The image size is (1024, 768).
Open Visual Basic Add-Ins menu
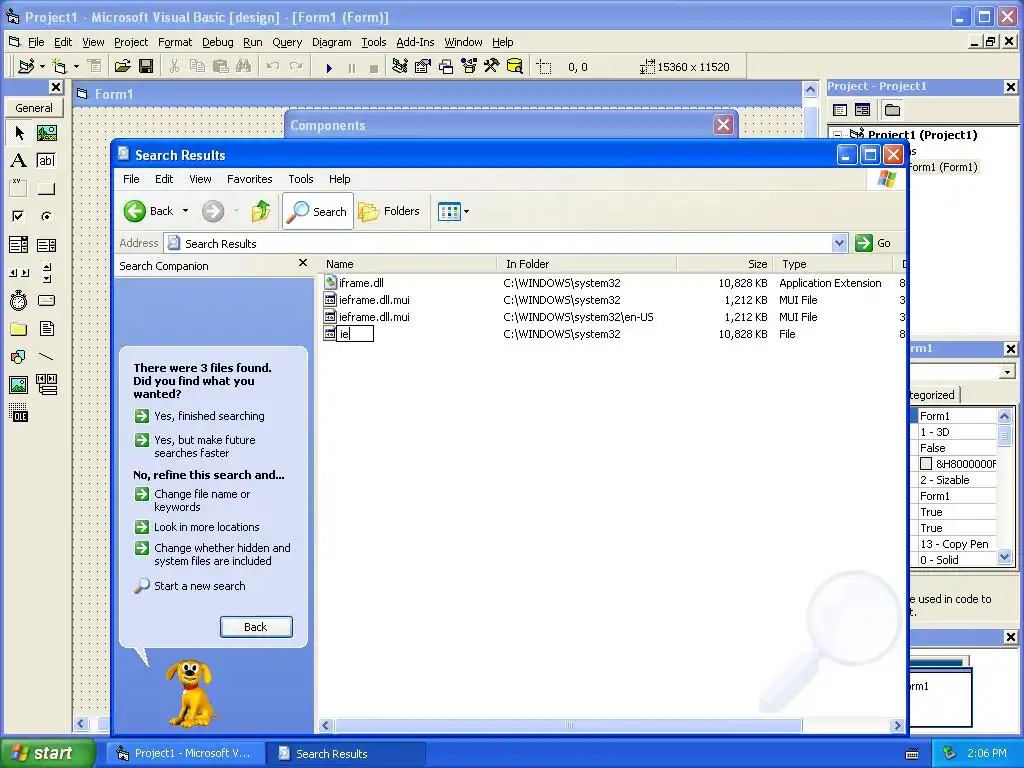pos(415,42)
